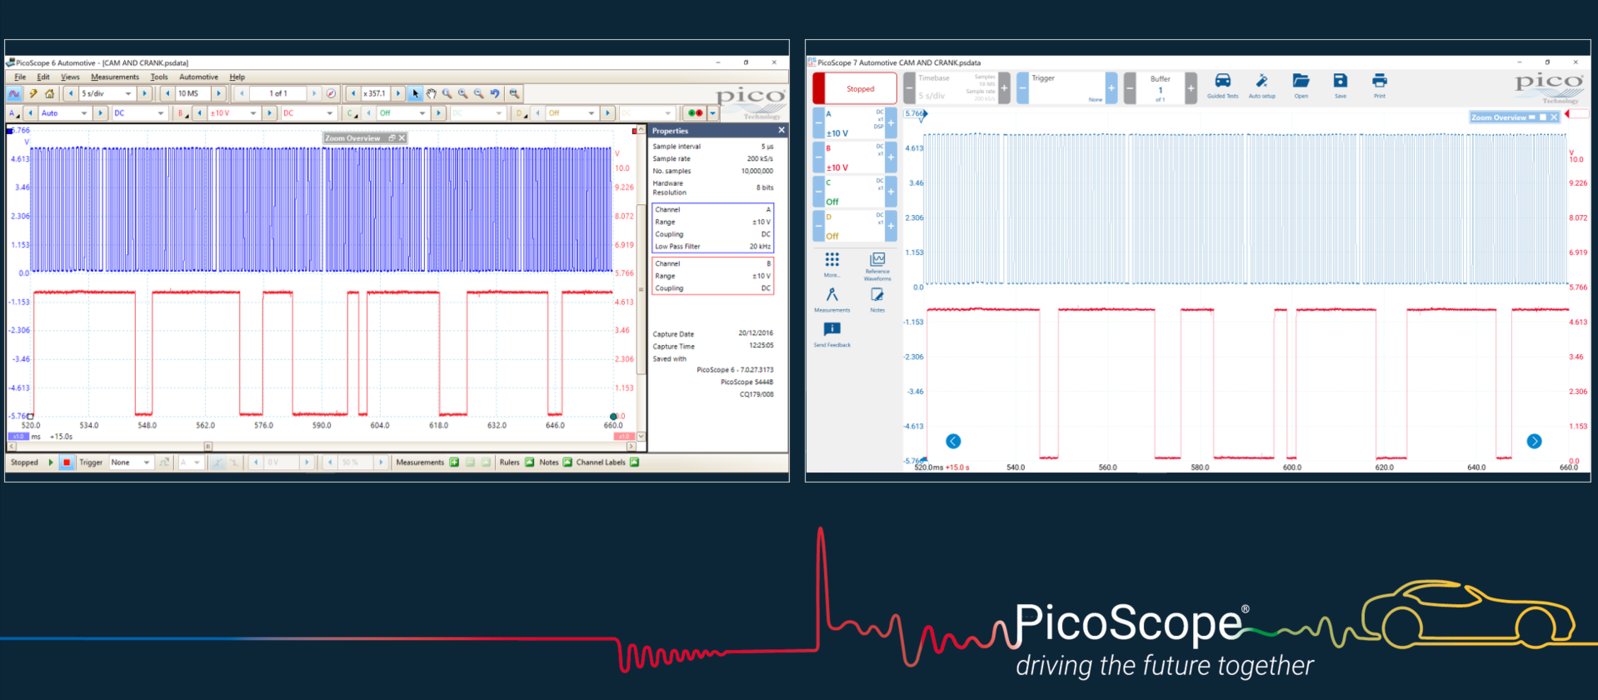The height and width of the screenshot is (700, 1598).
Task: Click the undo zoom arrow icon
Action: coord(495,94)
